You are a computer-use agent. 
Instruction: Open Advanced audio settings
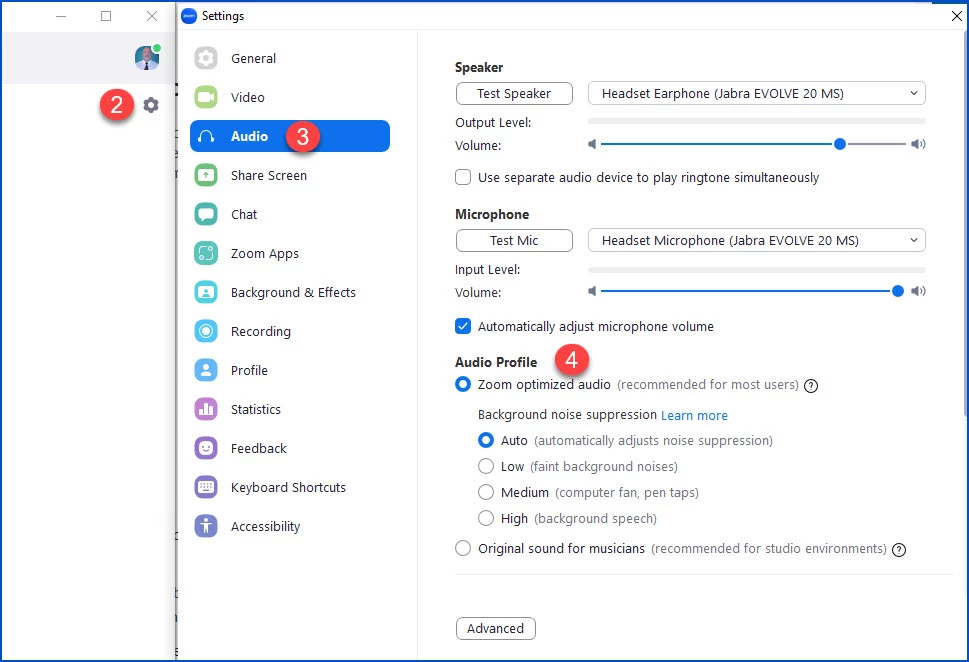tap(496, 629)
